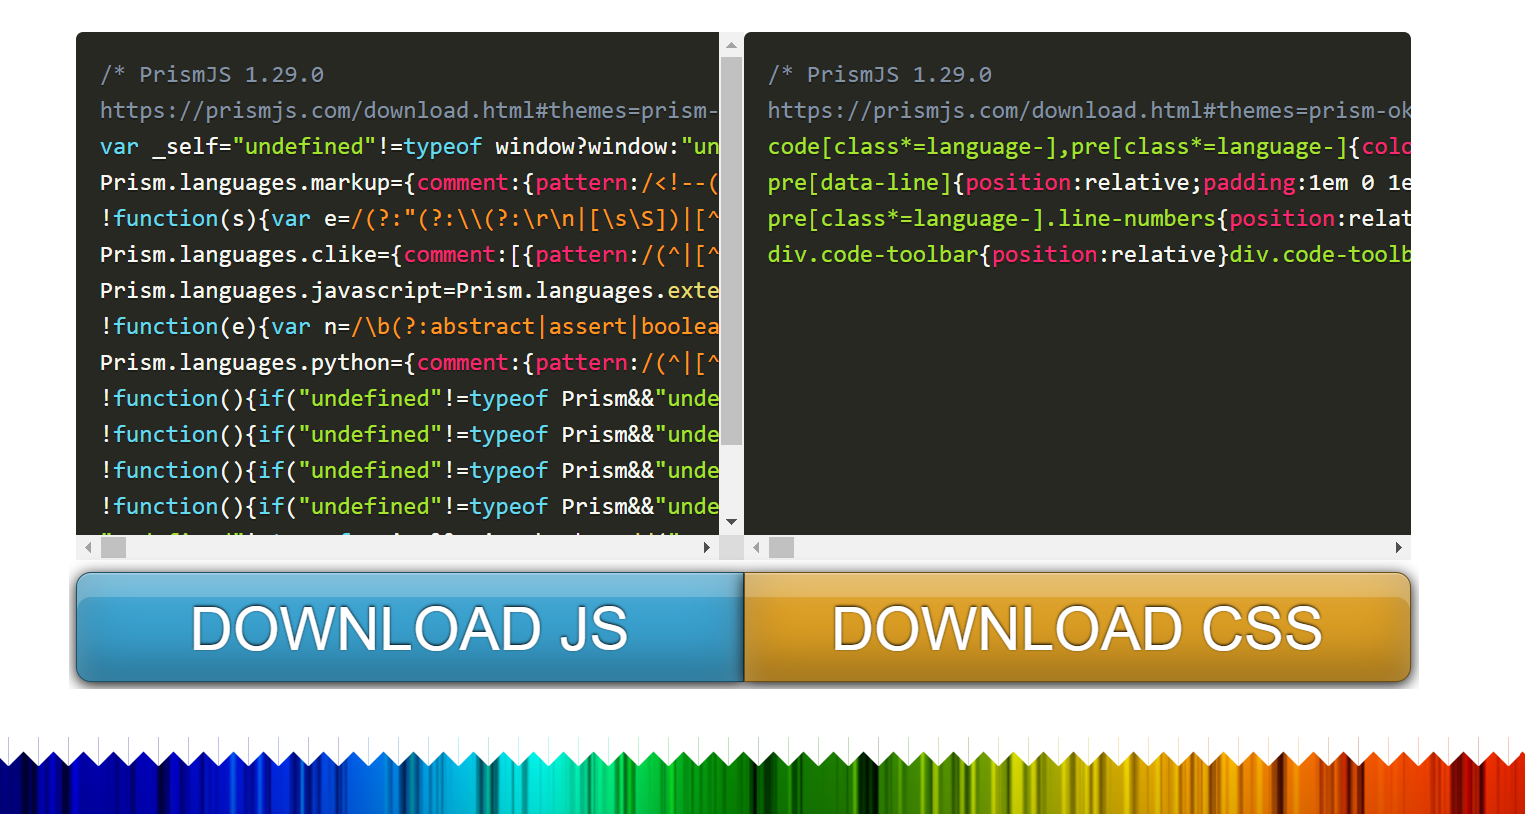
Task: Click the 'pre[class*=language-].line-numbers' CSS line
Action: point(1089,218)
